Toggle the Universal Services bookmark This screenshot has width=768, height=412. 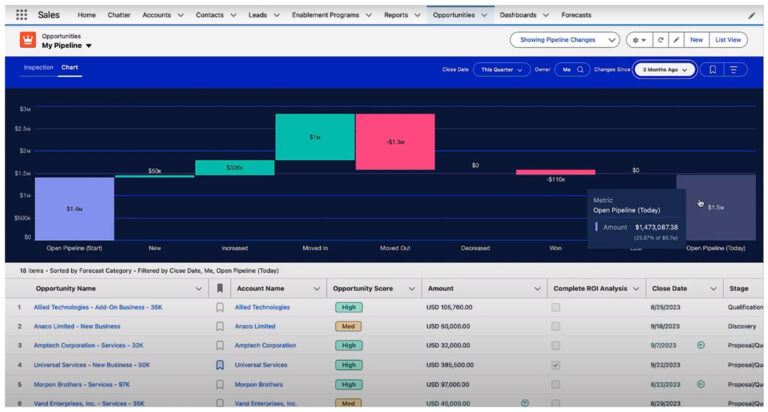[220, 365]
